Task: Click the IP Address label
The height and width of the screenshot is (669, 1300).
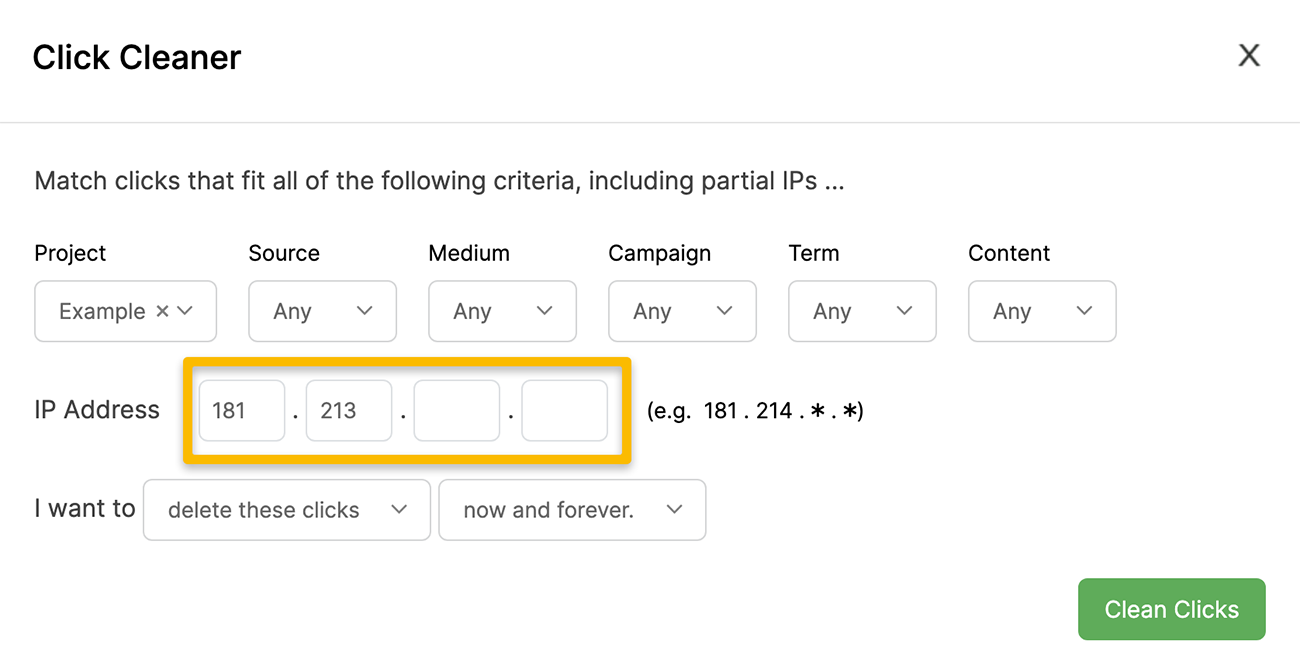Action: pyautogui.click(x=97, y=410)
